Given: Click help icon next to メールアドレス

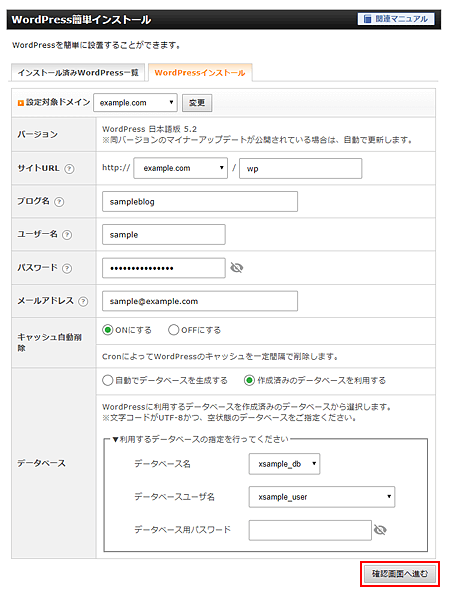Looking at the screenshot, I should tap(83, 302).
